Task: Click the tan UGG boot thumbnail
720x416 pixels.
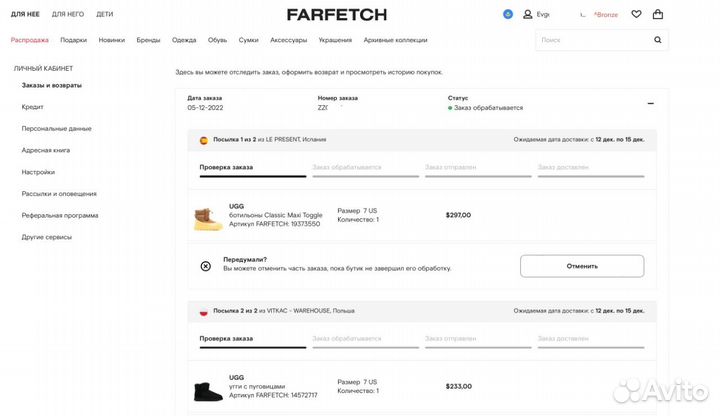Action: point(208,216)
